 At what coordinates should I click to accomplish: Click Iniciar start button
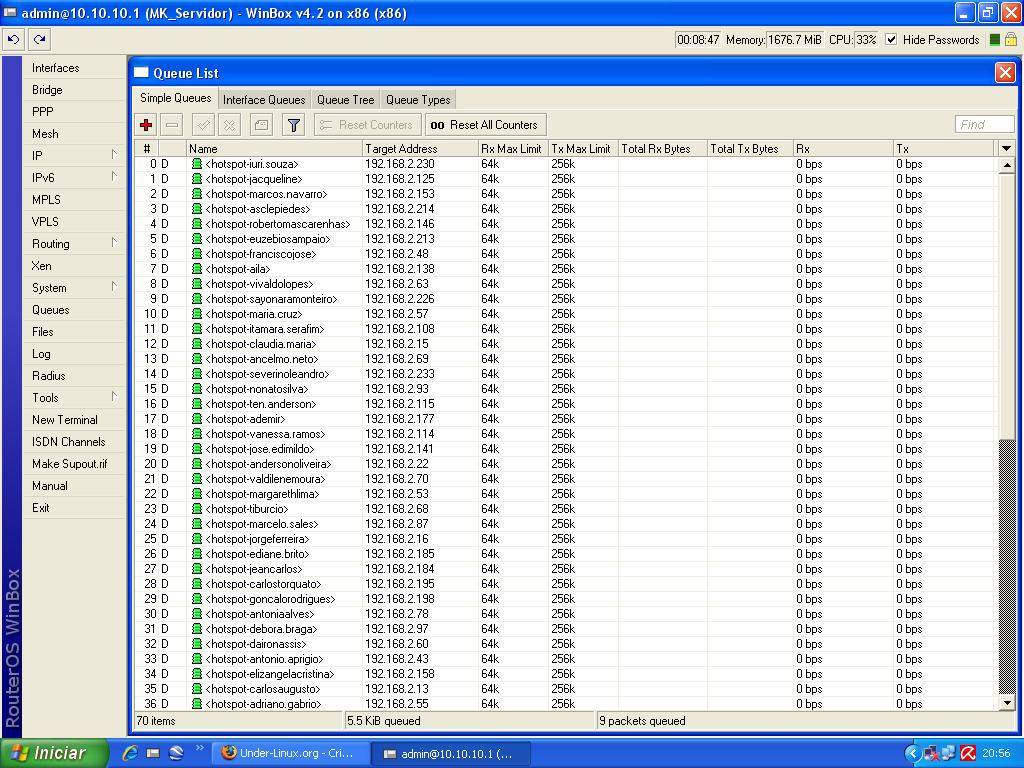(x=55, y=753)
